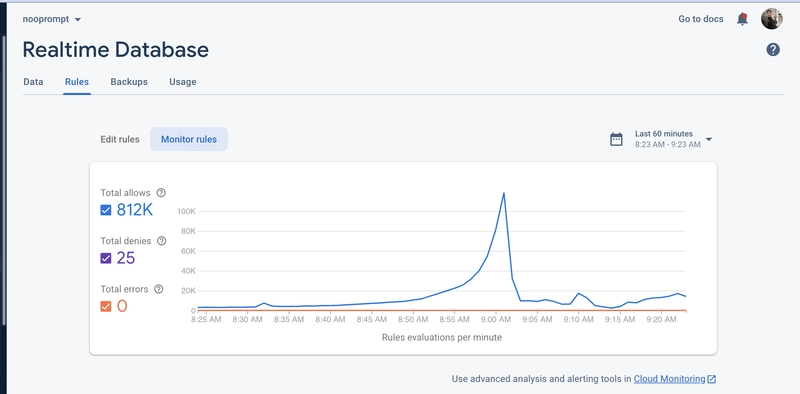Uncheck the Total allows checkbox

pyautogui.click(x=106, y=210)
